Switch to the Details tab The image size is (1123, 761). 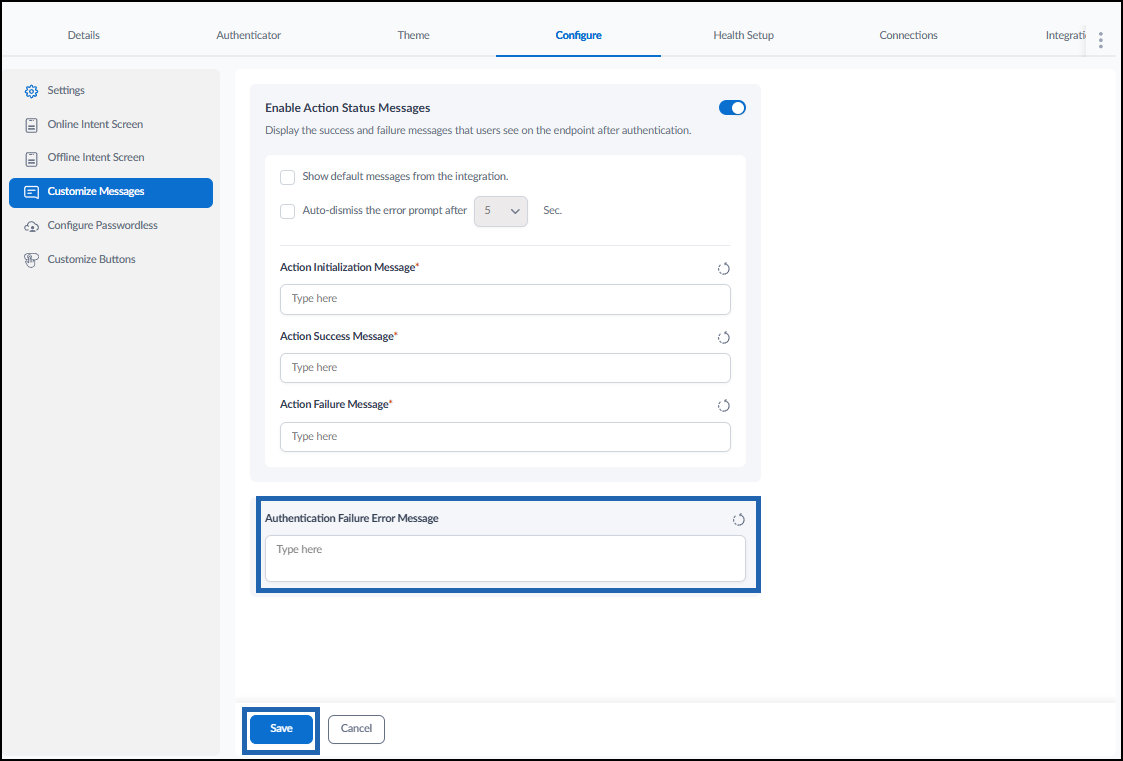[84, 35]
